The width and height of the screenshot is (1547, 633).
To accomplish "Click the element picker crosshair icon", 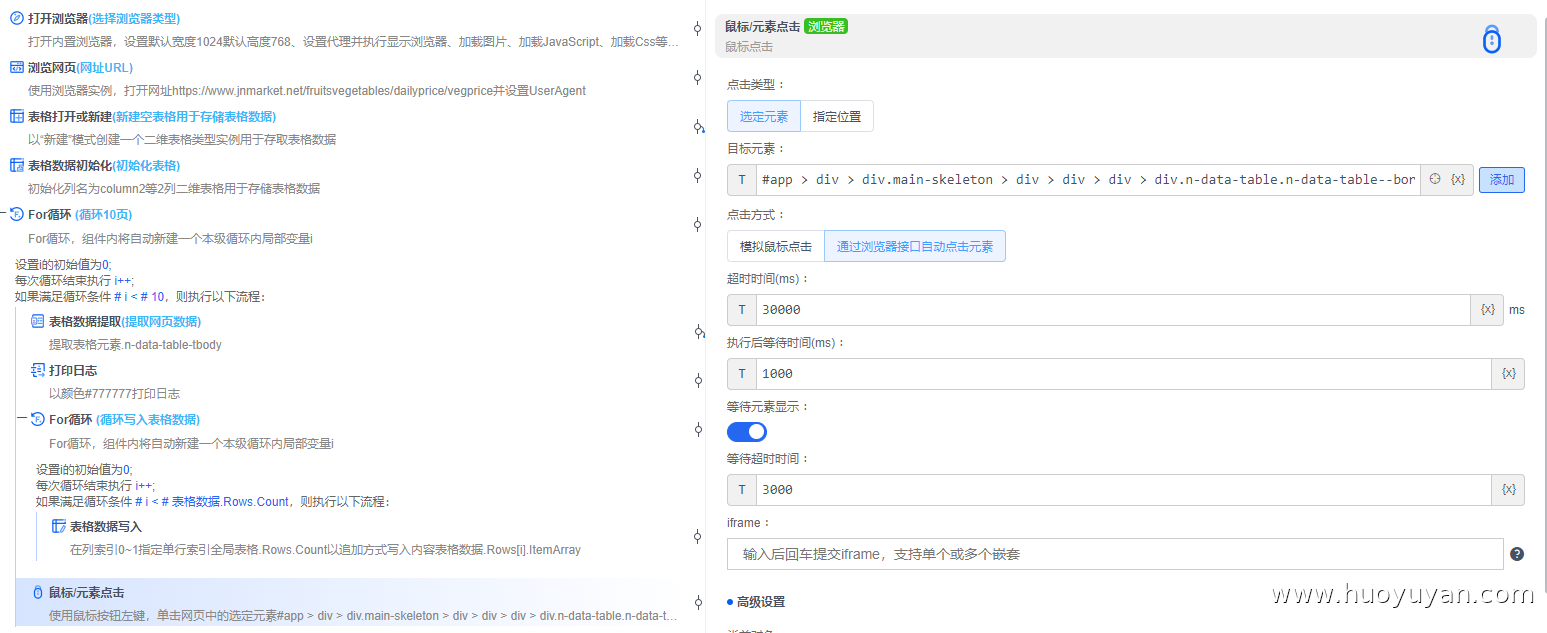I will pos(1435,179).
